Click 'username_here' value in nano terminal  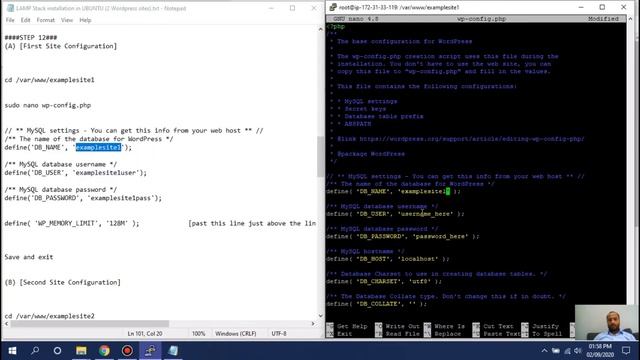[425, 214]
